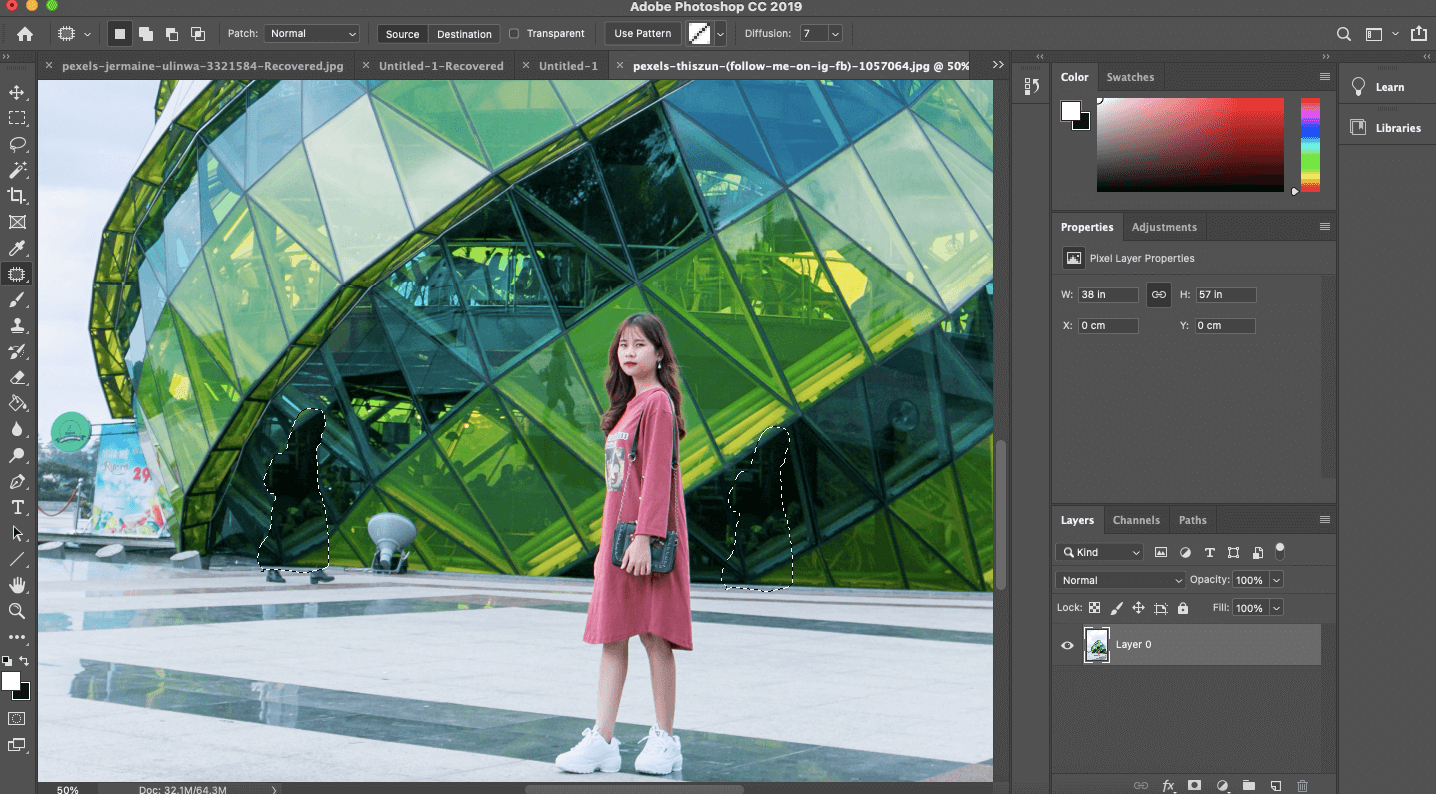This screenshot has height=794, width=1436.
Task: Click the rainbow hue slider strip
Action: pyautogui.click(x=1310, y=145)
